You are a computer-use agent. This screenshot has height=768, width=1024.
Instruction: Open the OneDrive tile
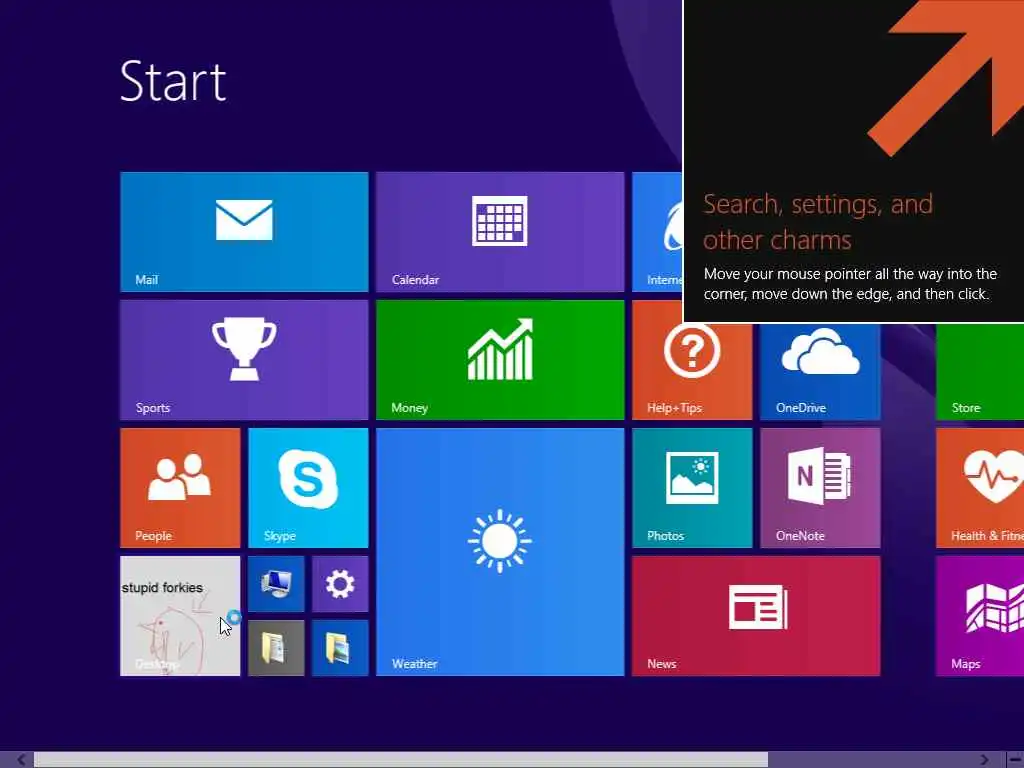tap(820, 372)
